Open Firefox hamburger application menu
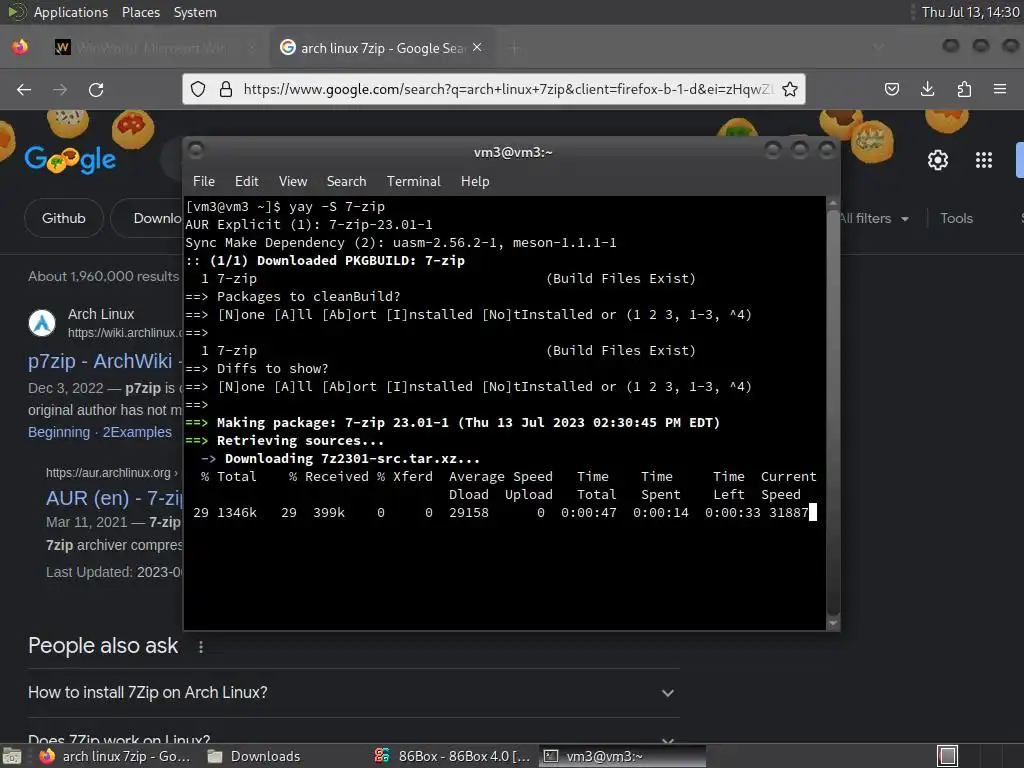The width and height of the screenshot is (1024, 768). [x=1000, y=89]
